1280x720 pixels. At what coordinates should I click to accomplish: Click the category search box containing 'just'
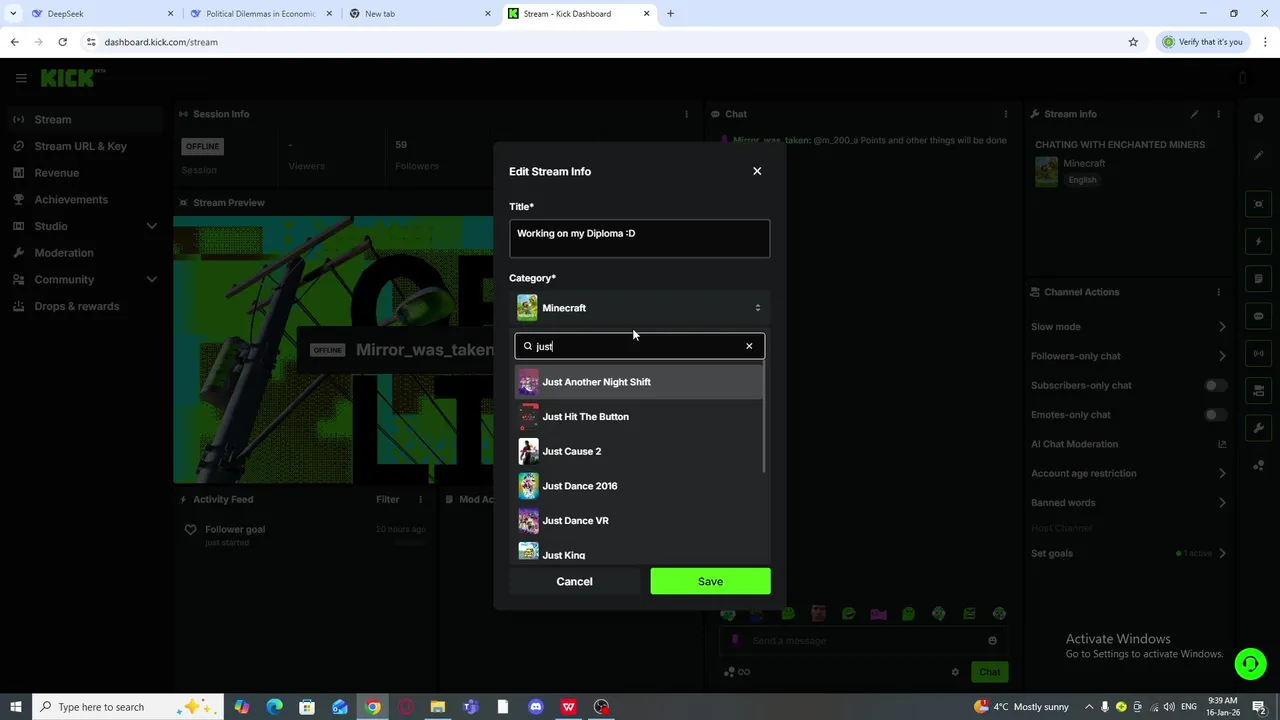(x=640, y=346)
